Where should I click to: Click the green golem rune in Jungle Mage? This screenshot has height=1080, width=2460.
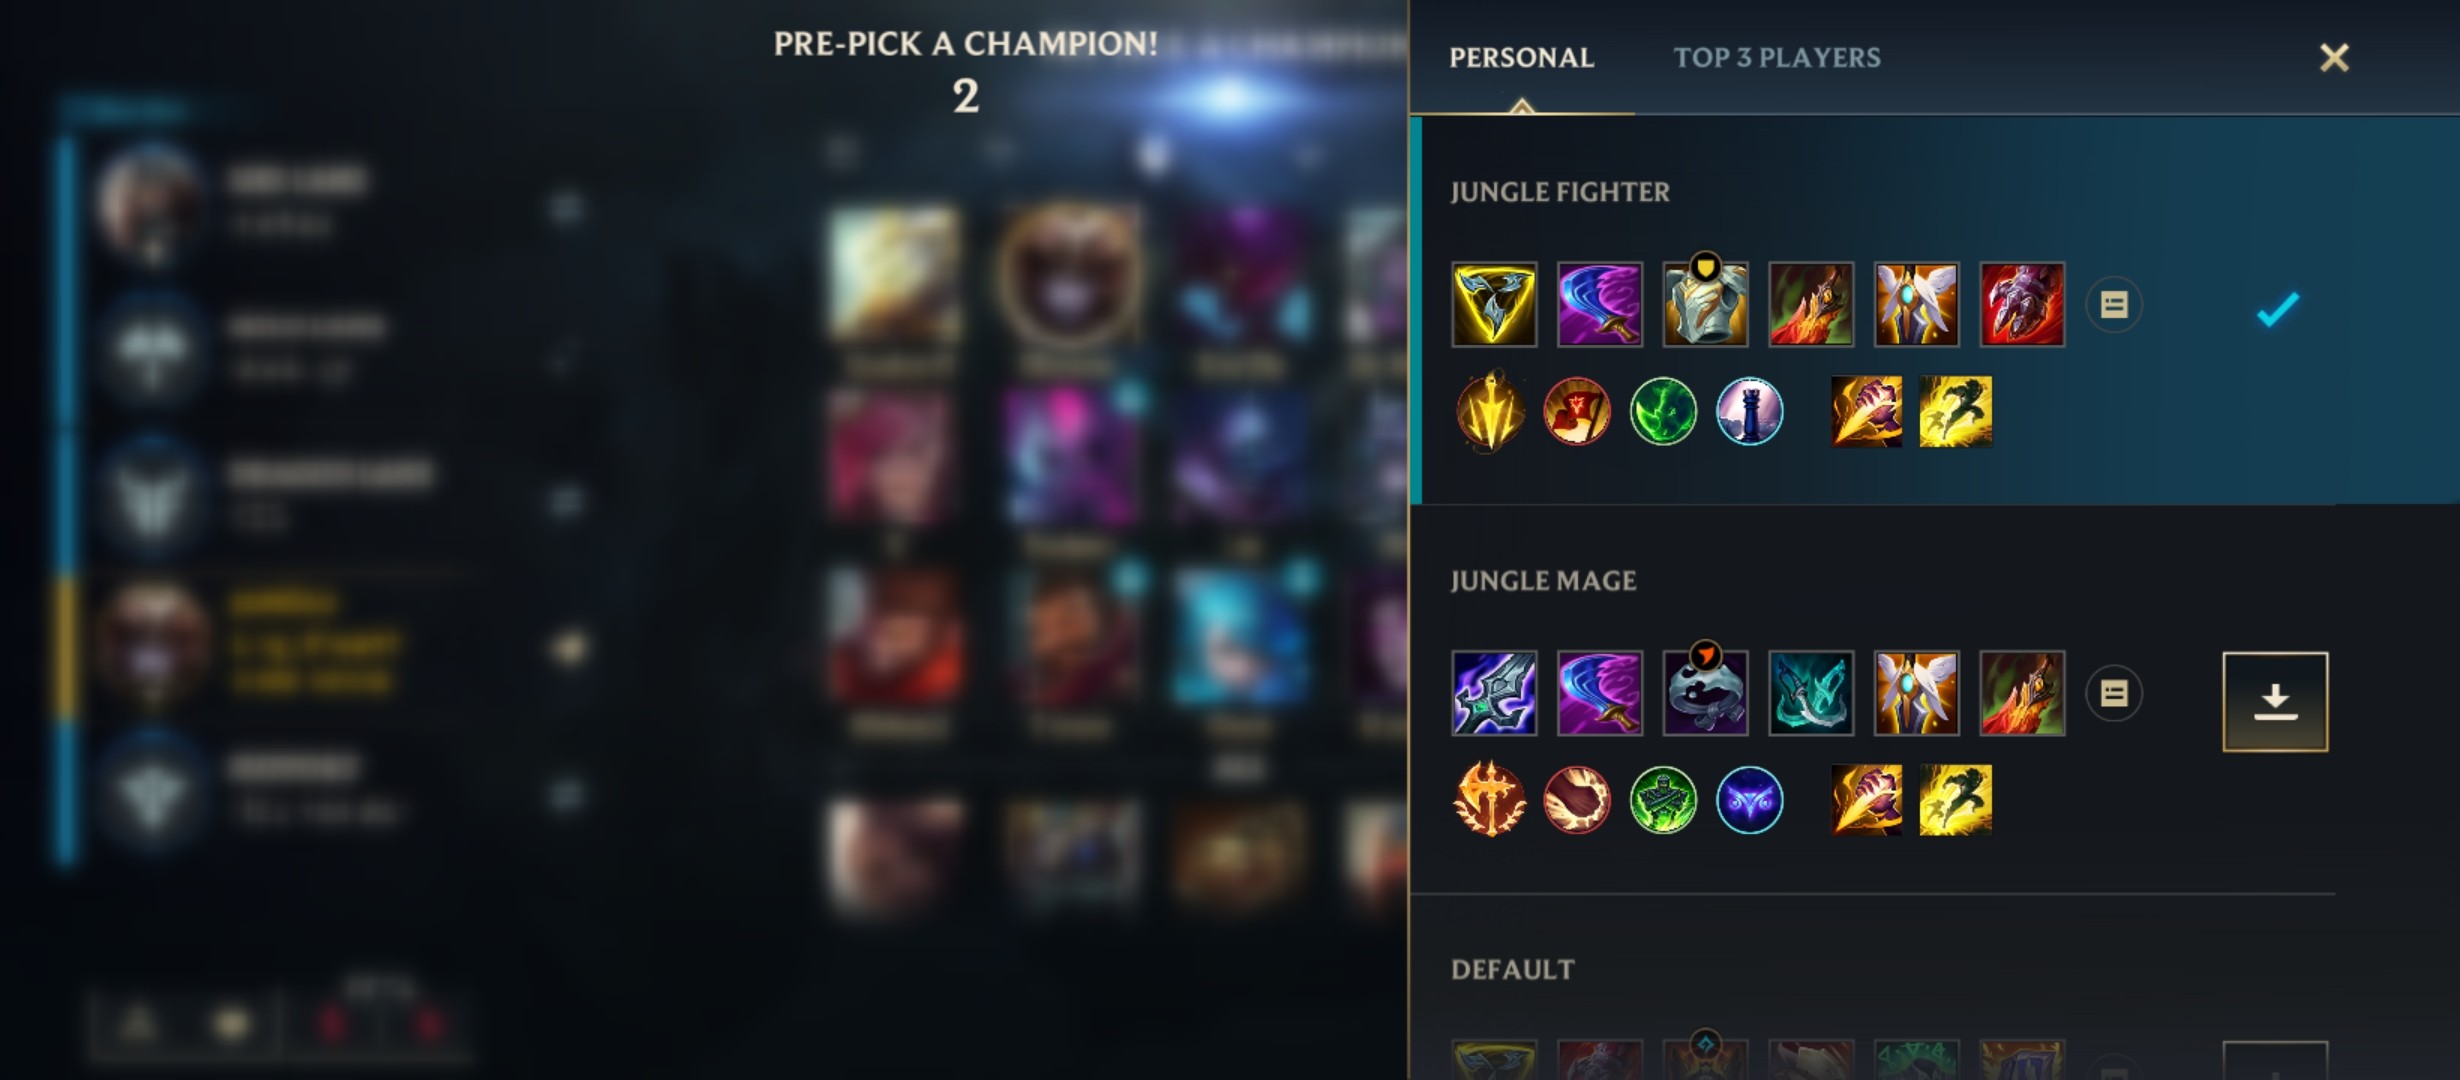(x=1663, y=800)
